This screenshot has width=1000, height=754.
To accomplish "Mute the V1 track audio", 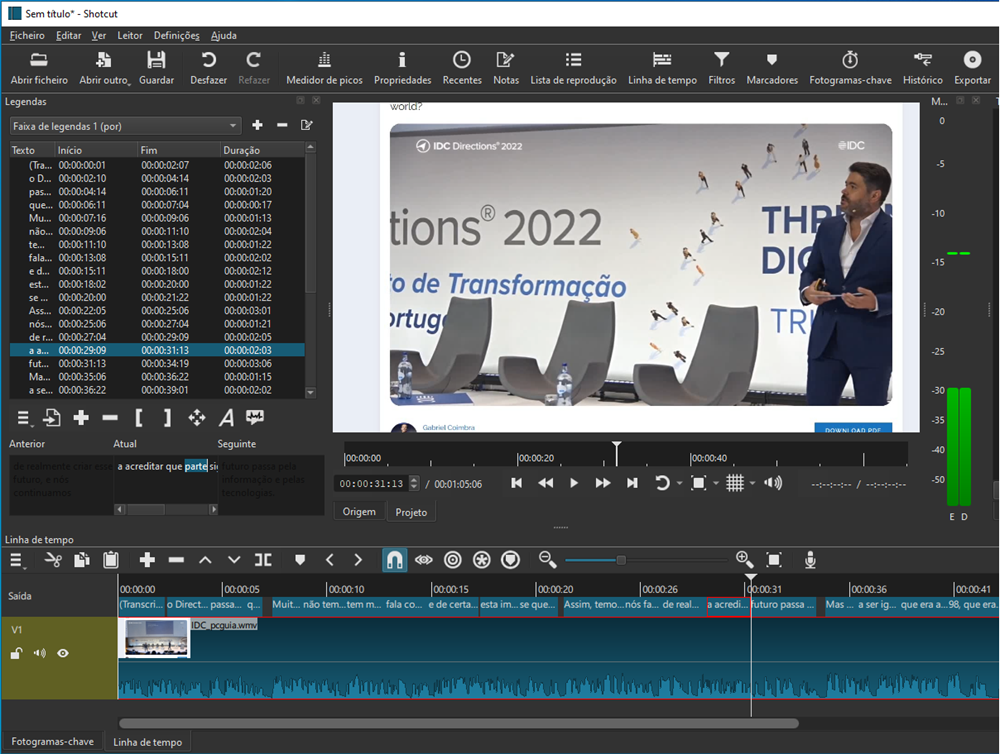I will (x=40, y=654).
